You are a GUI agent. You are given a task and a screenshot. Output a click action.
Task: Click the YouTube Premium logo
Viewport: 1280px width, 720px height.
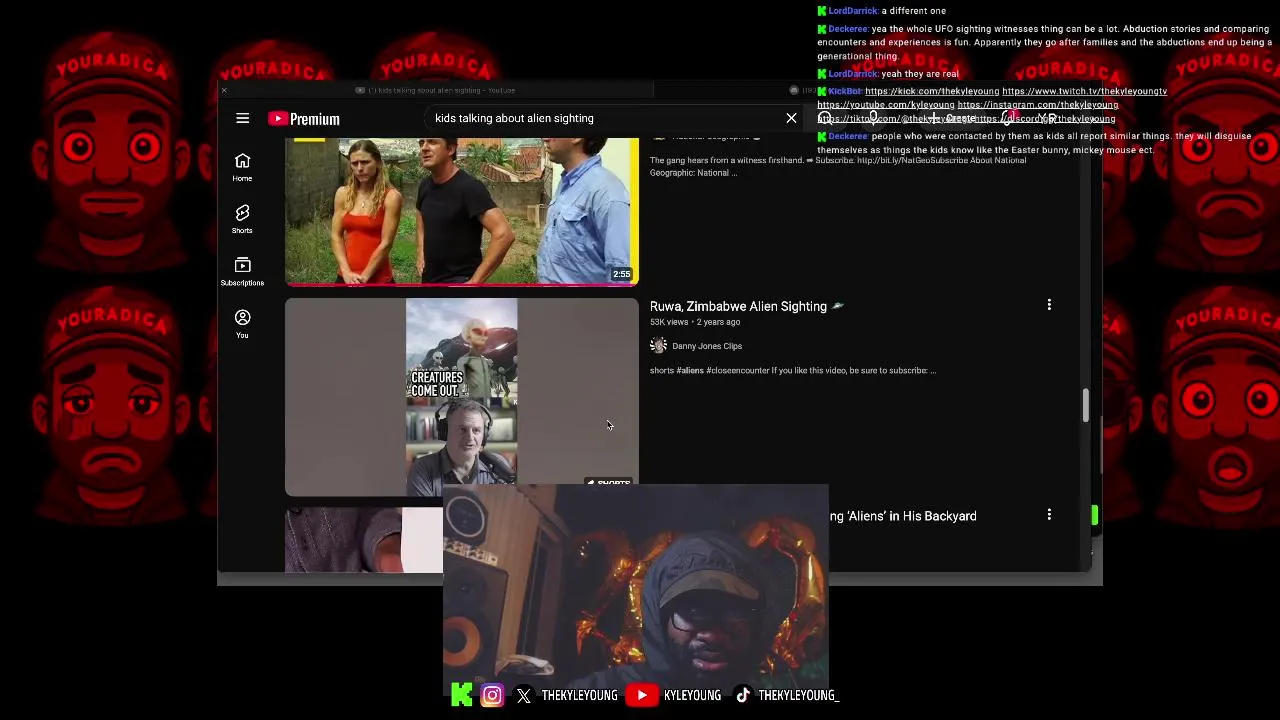[x=304, y=119]
